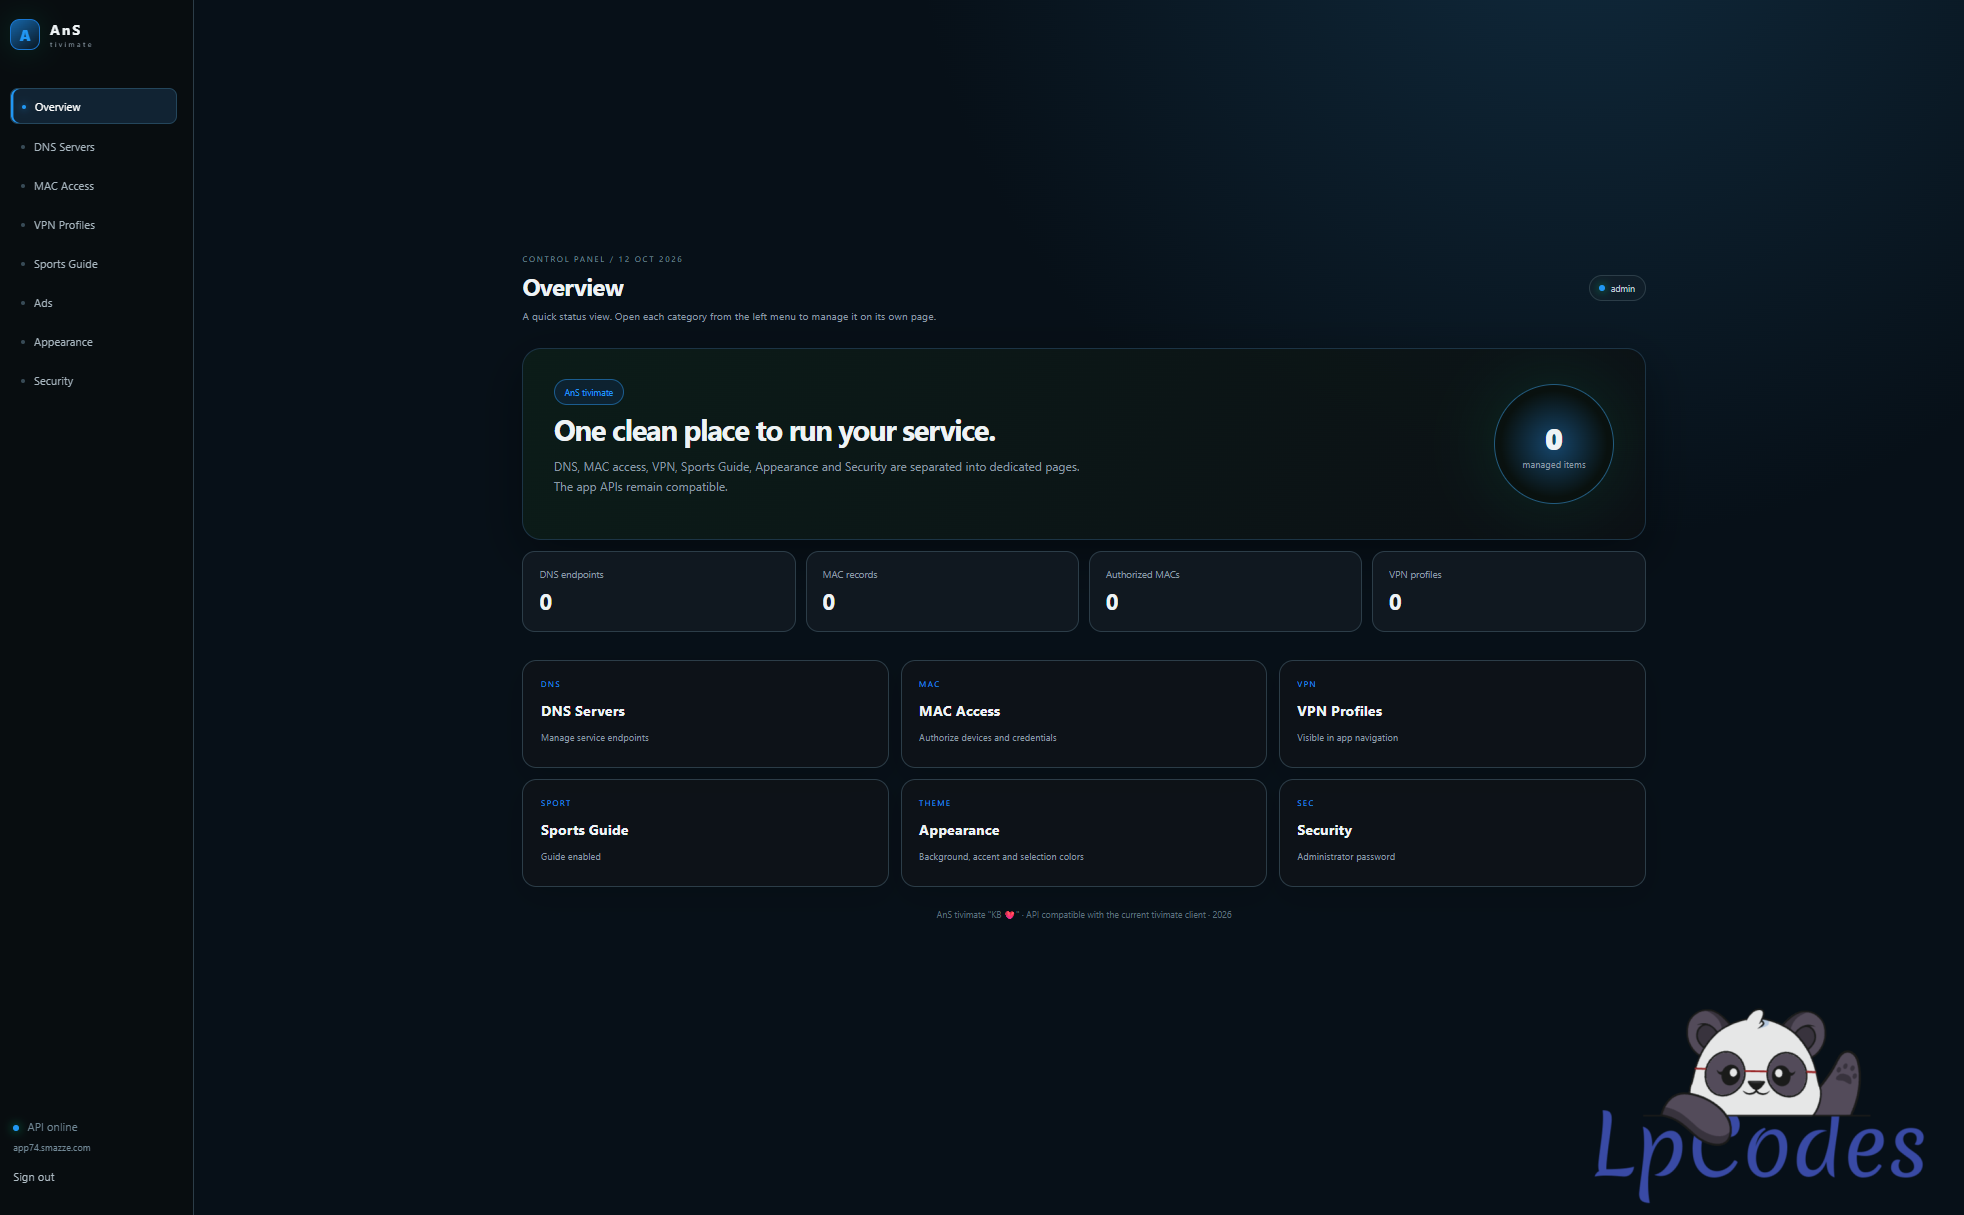
Task: Click the Sign out link
Action: point(34,1177)
